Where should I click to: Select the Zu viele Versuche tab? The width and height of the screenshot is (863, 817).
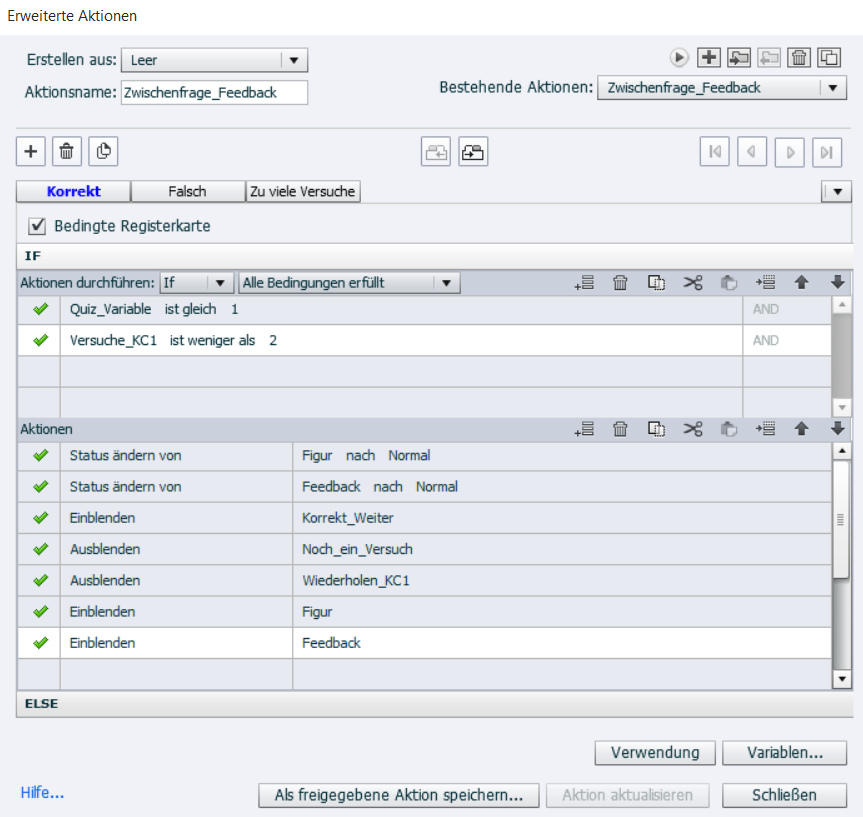302,191
